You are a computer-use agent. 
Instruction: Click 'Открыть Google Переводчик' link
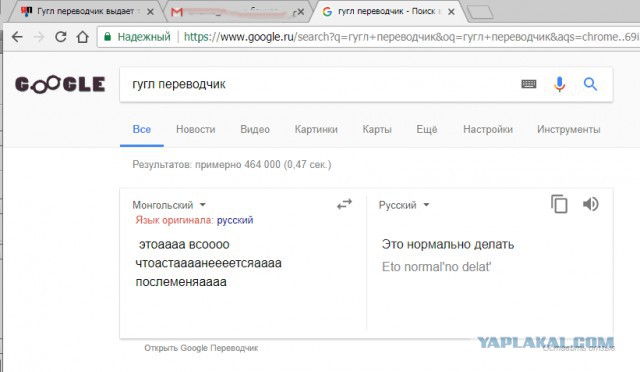pos(201,348)
